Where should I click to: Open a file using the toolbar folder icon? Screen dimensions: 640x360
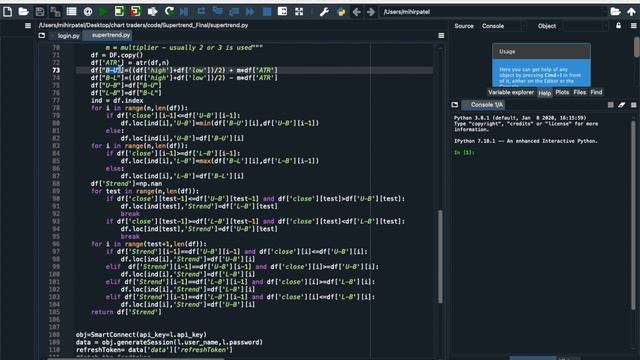23,12
